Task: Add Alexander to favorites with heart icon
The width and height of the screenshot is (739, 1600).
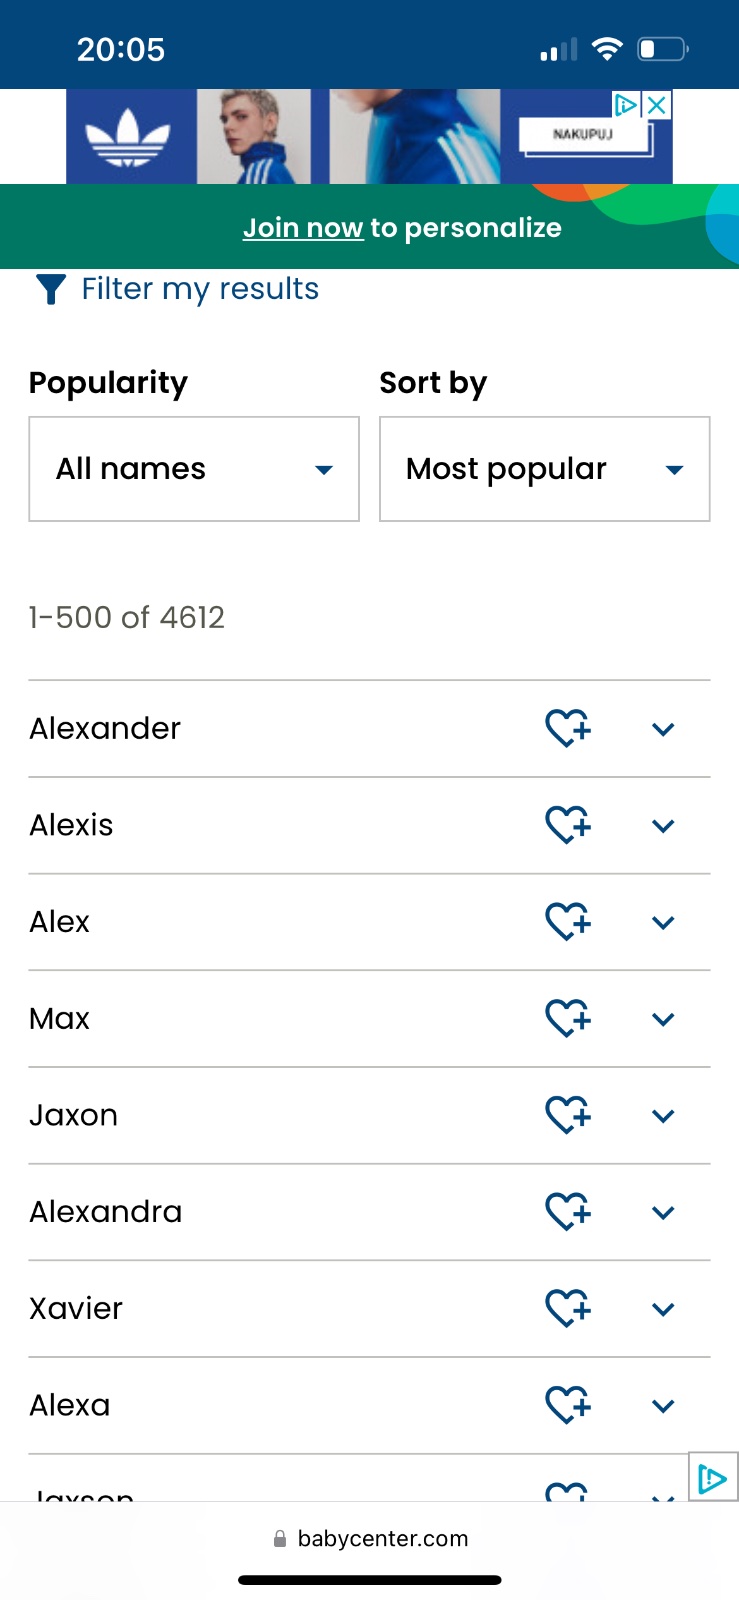Action: (568, 728)
